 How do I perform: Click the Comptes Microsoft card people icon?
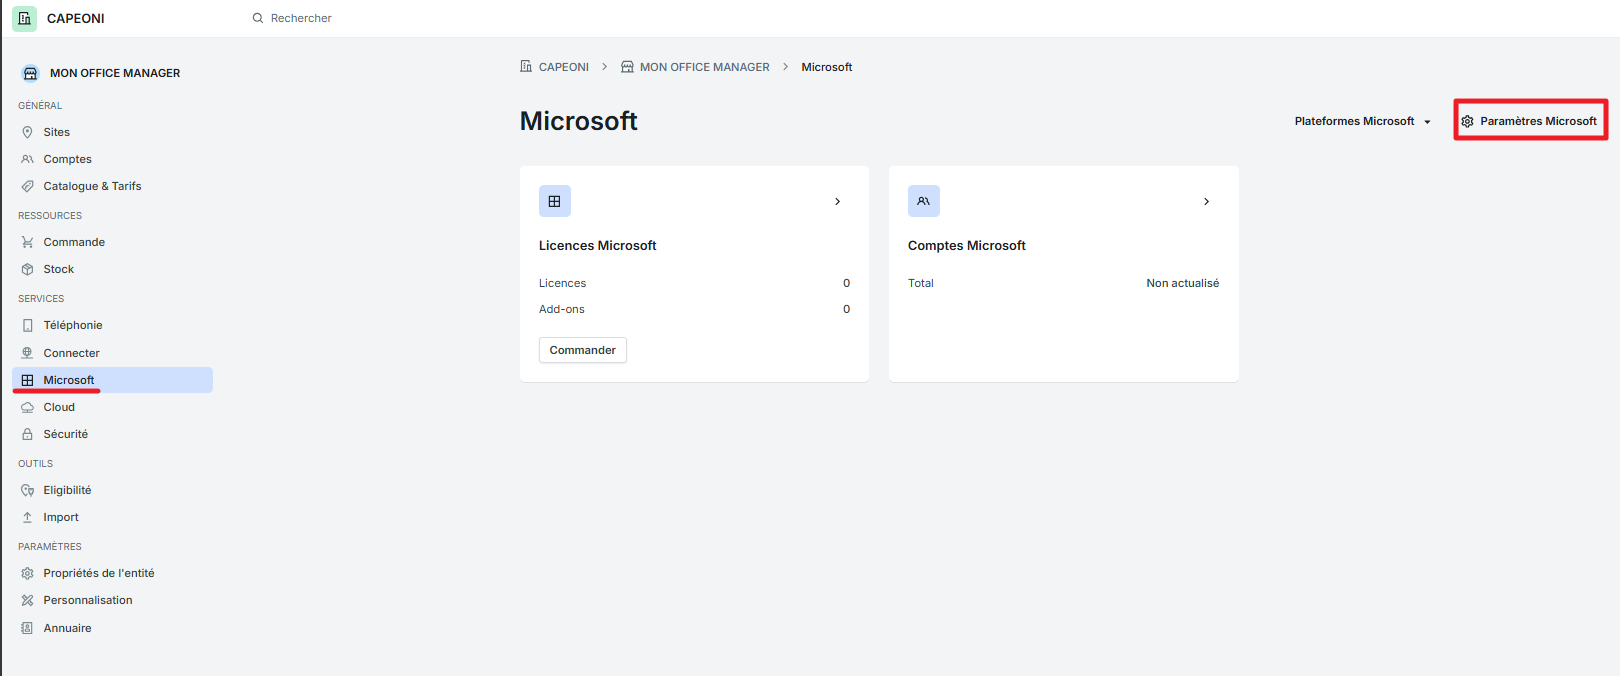click(x=924, y=201)
